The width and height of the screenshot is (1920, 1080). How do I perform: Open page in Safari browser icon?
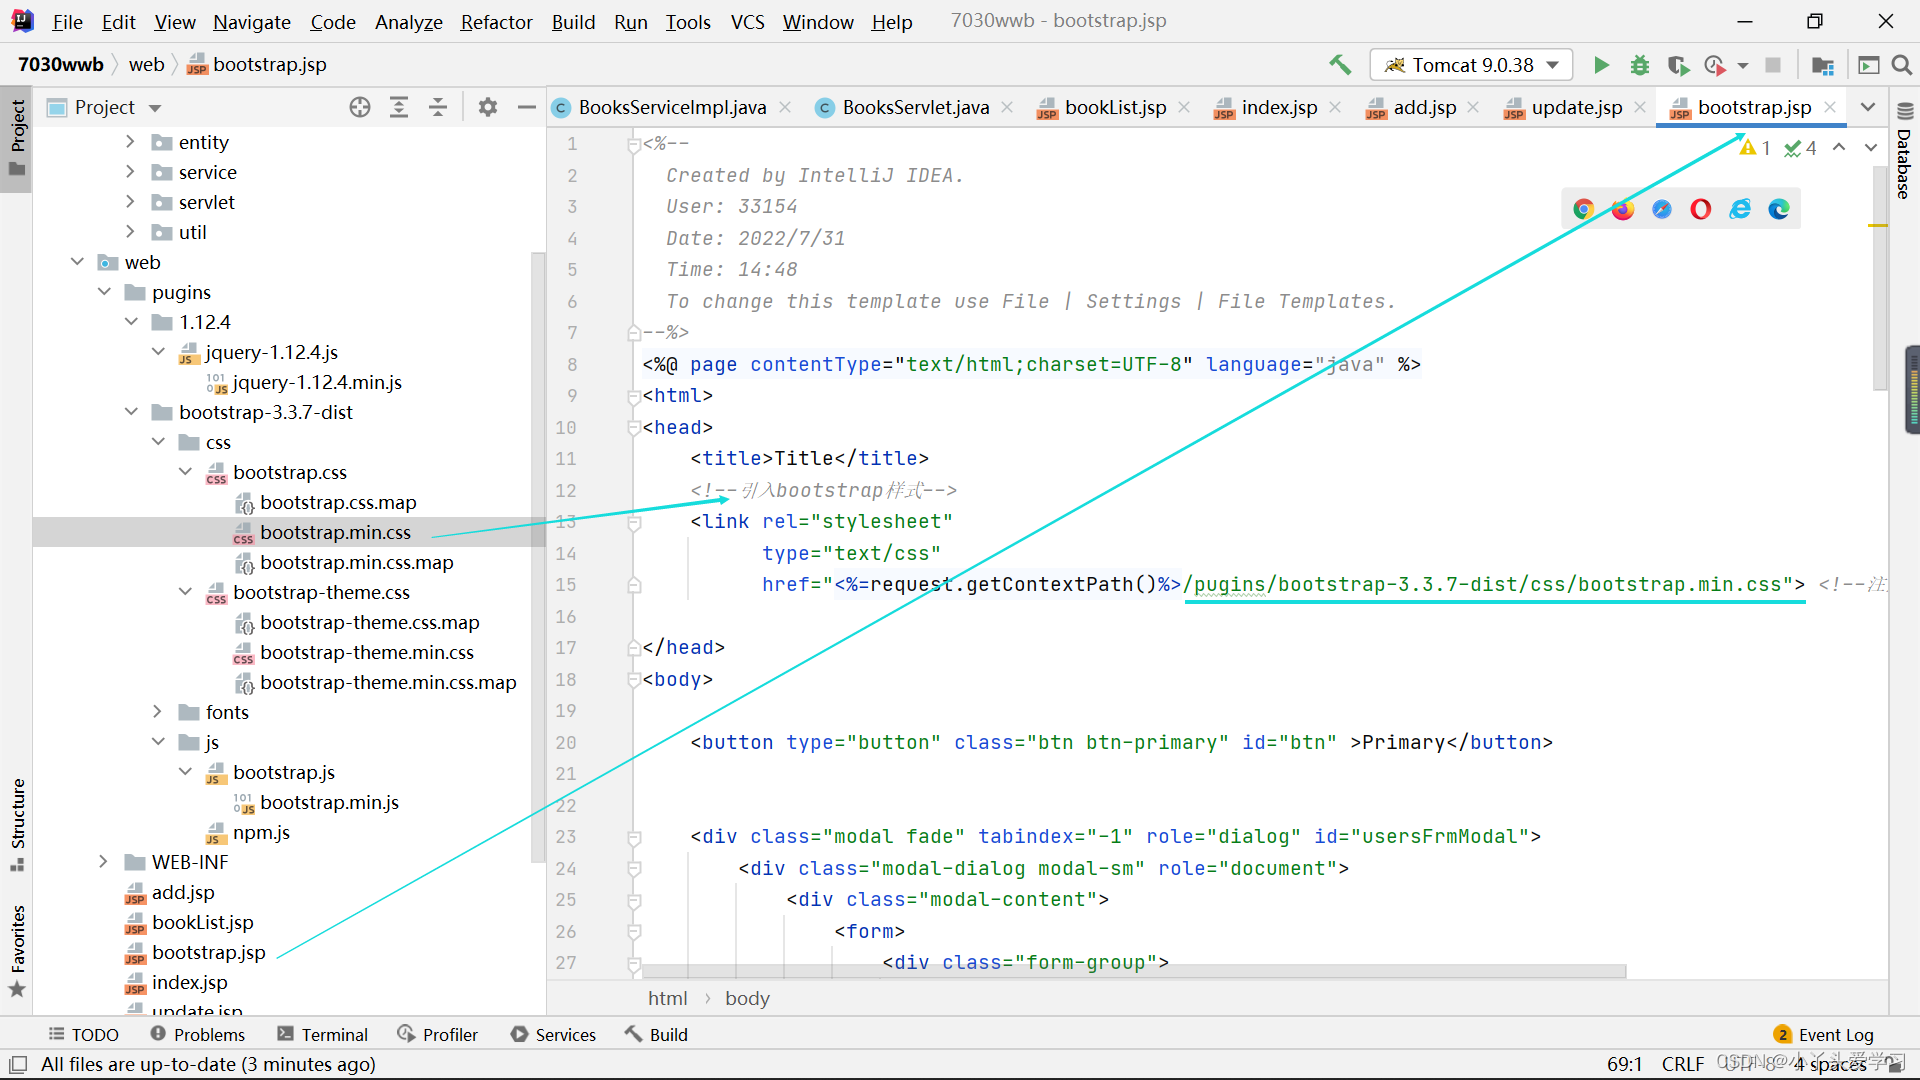pos(1662,209)
